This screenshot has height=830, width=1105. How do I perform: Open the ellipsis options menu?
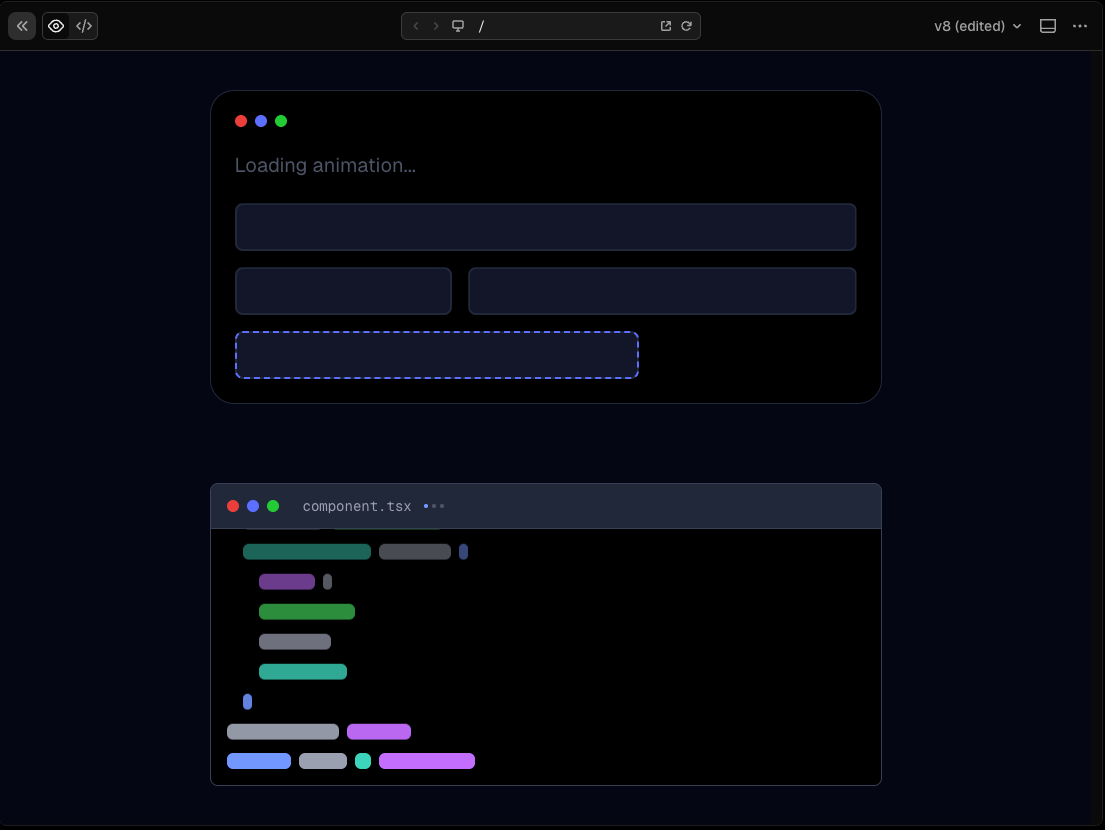[1080, 26]
